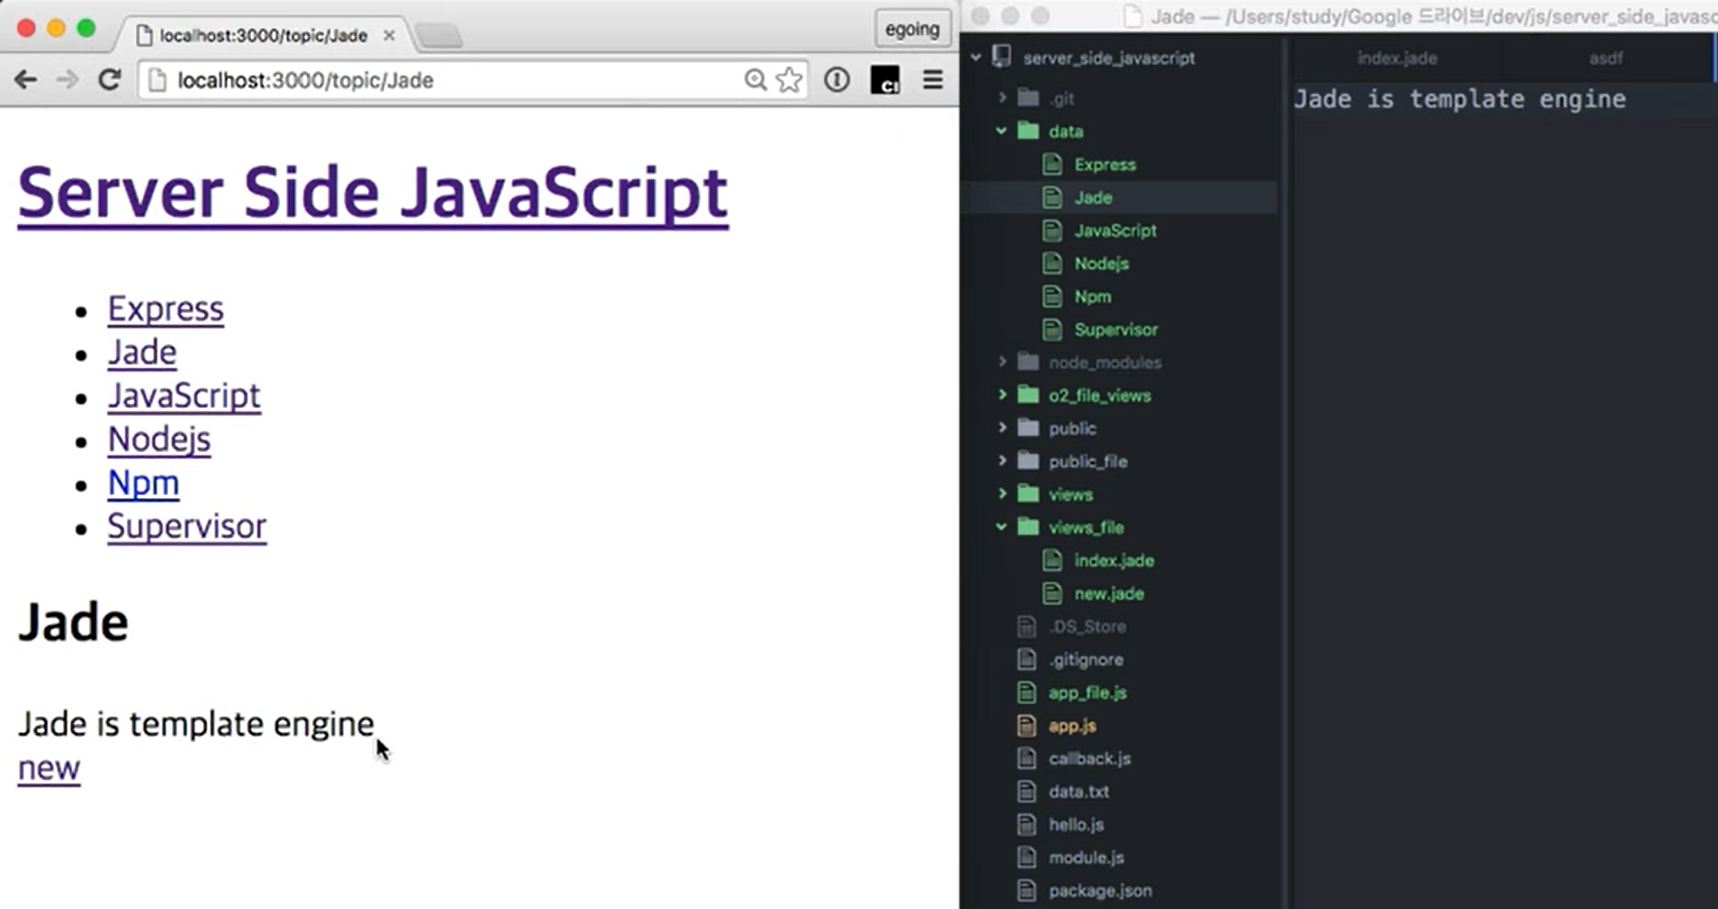Screen dimensions: 1718x909
Task: Click the package.json file icon
Action: (1026, 890)
